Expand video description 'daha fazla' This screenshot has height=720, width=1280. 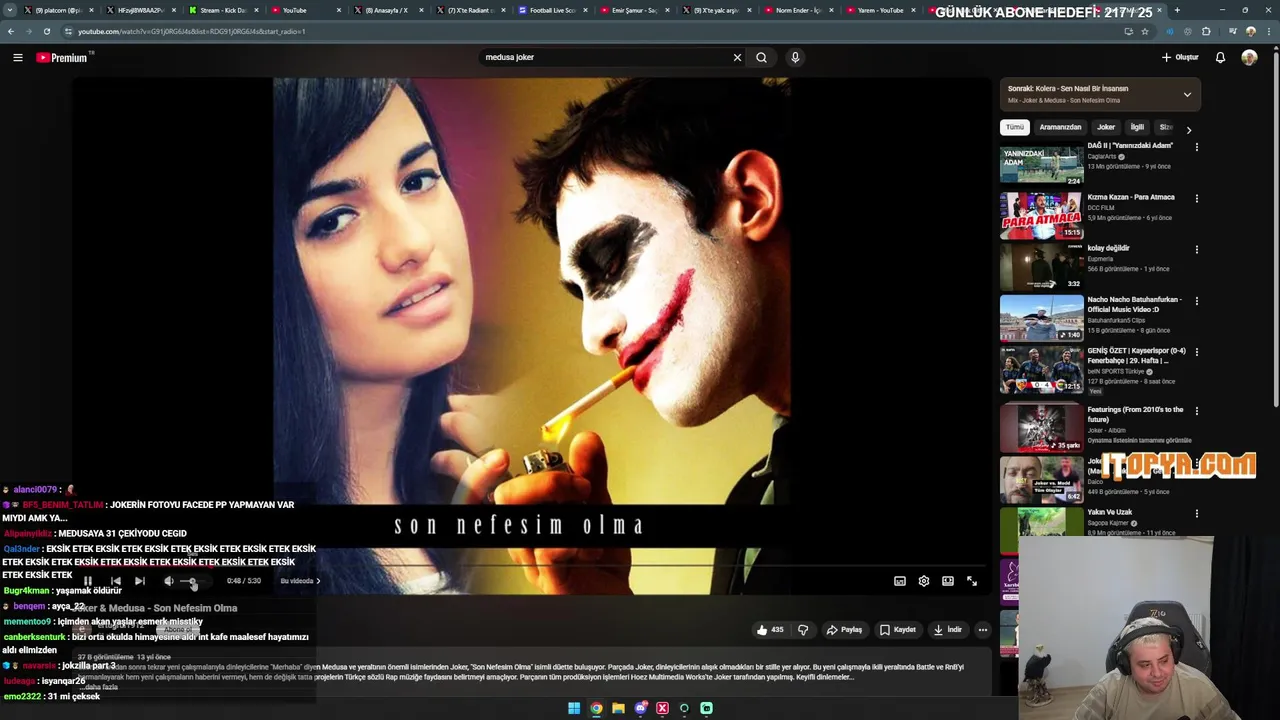coord(101,687)
